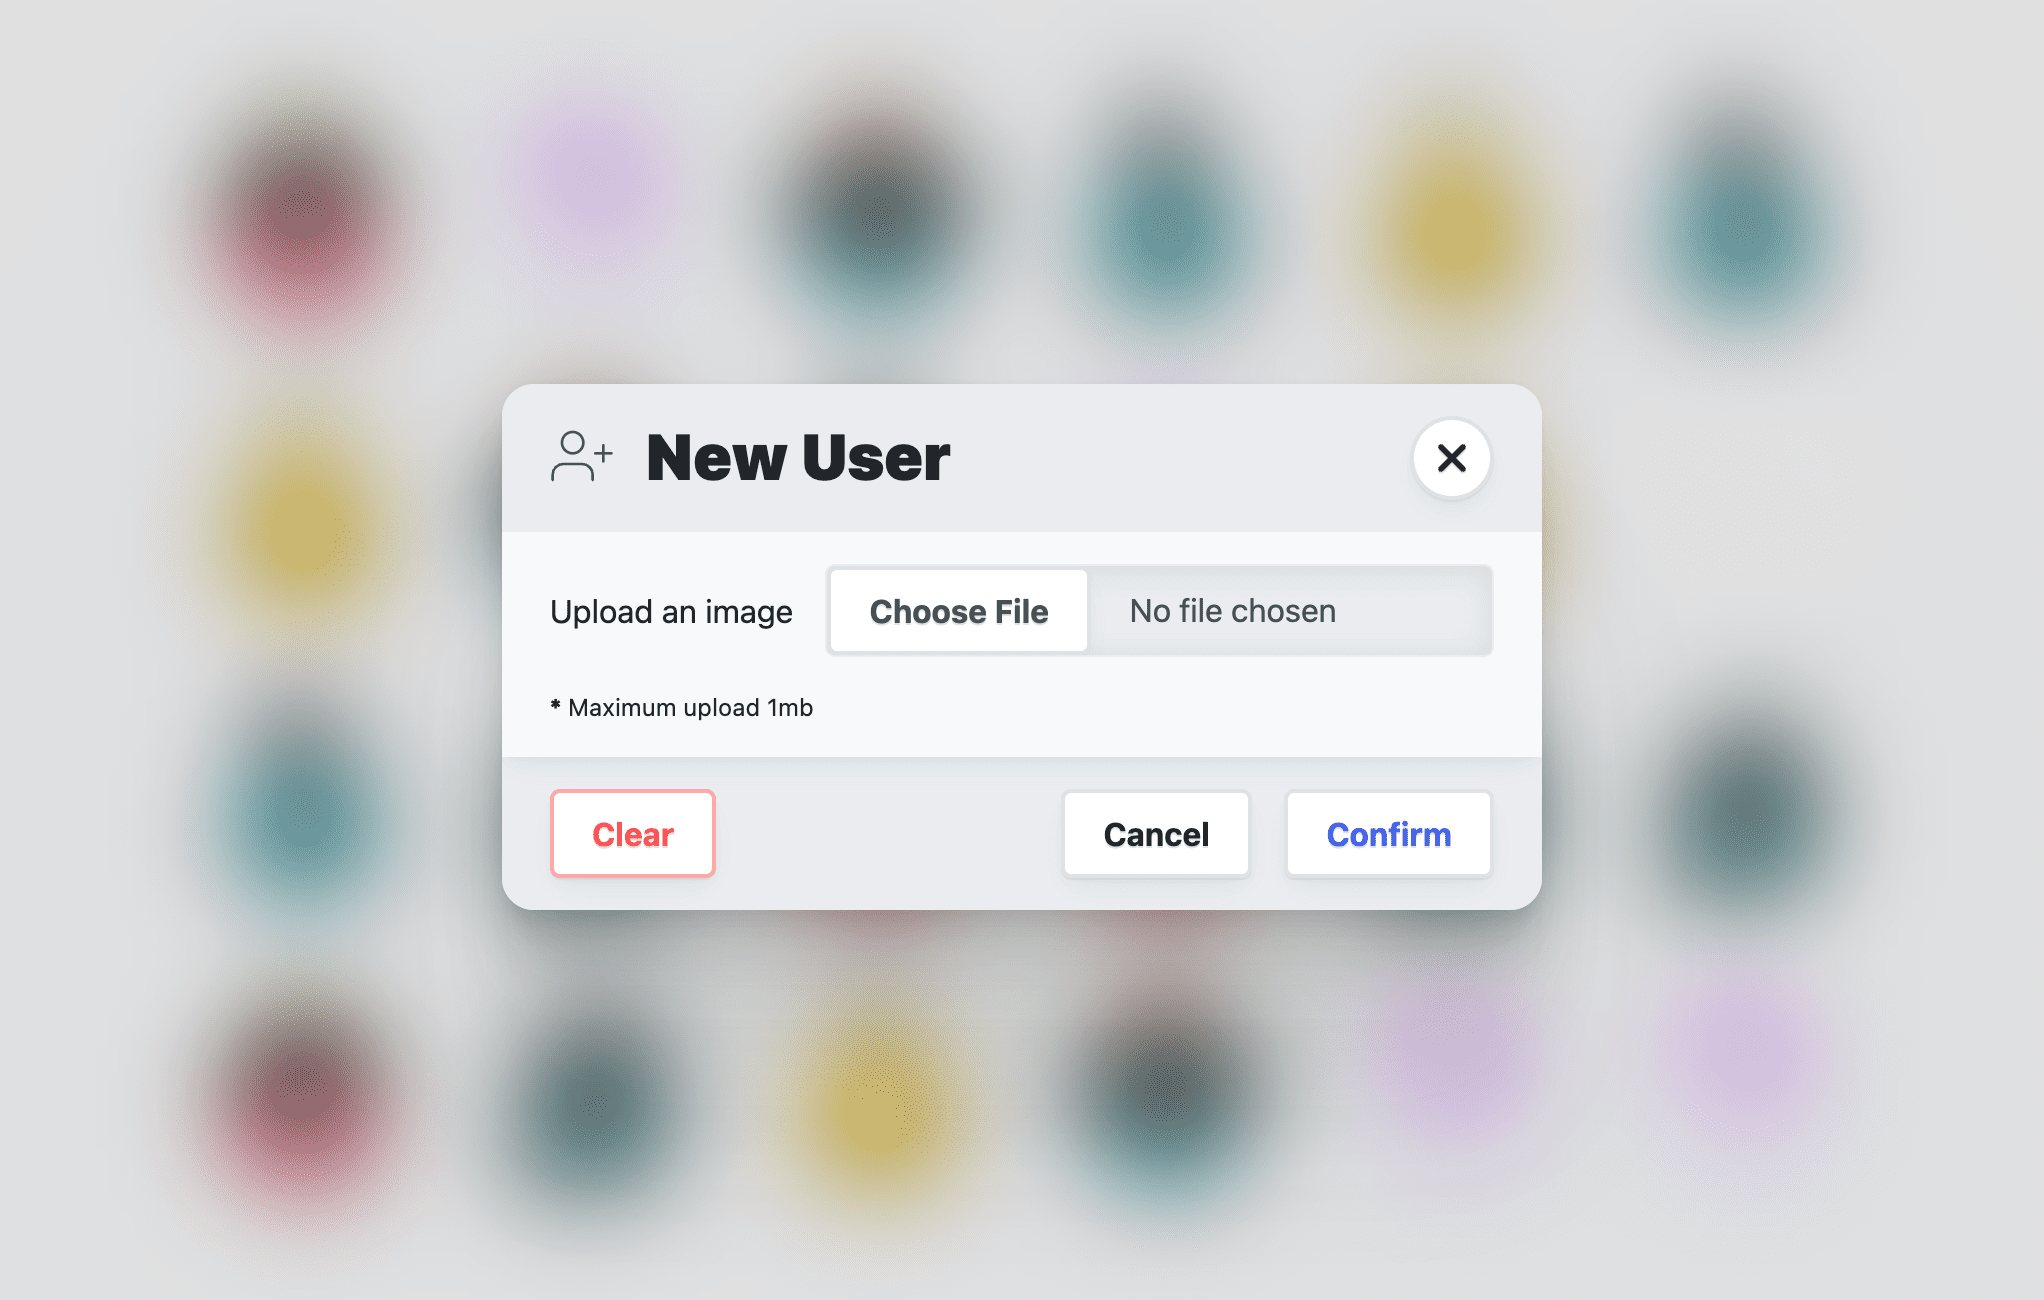
Task: Click the Choose File button
Action: (958, 611)
